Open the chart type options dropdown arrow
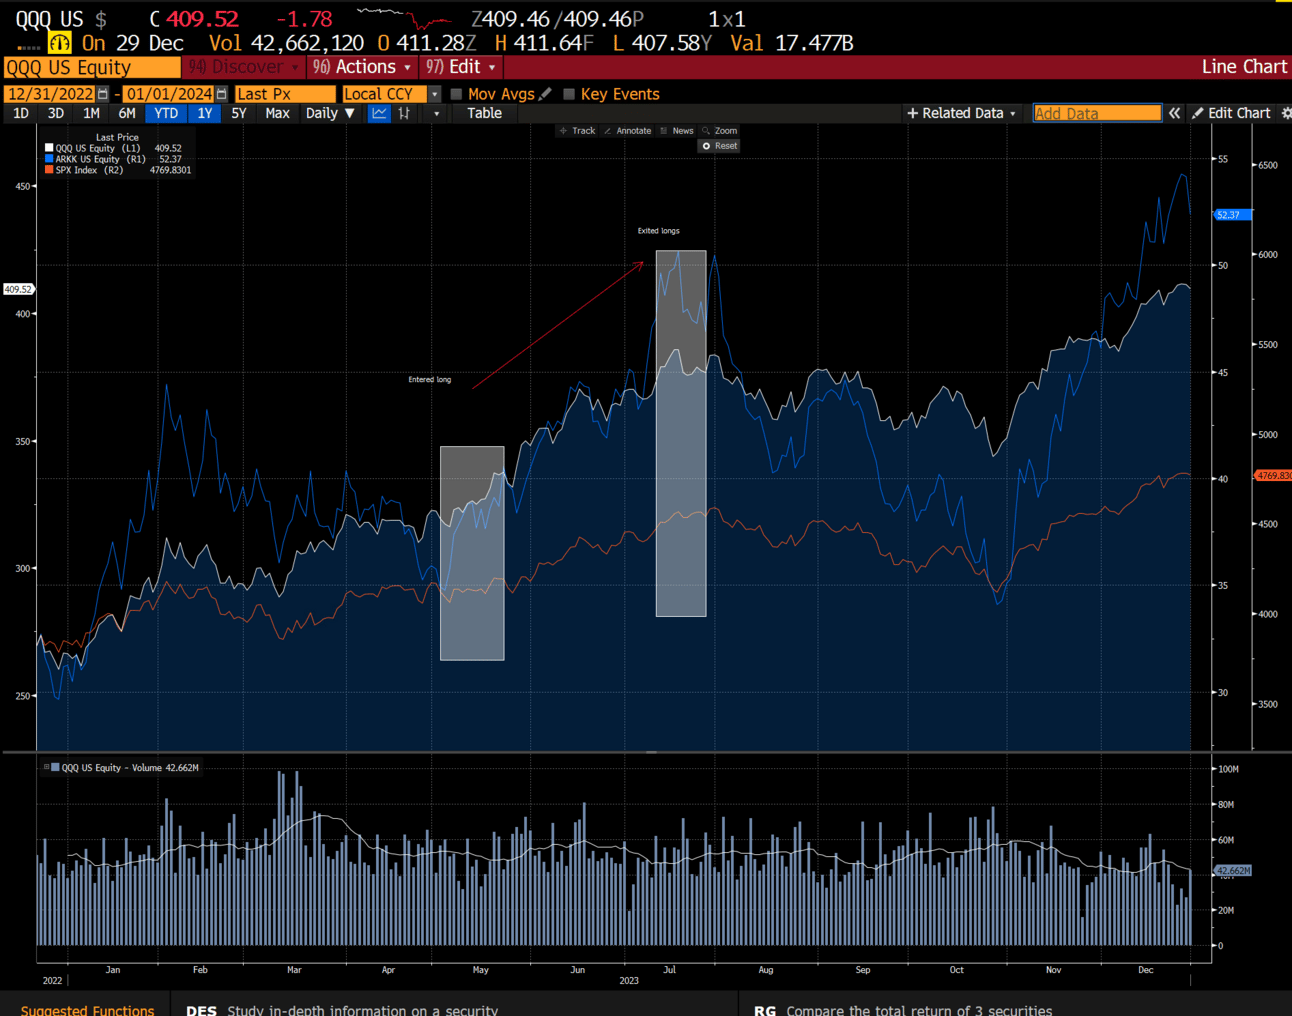Screen dimensions: 1292x1016 [x=436, y=113]
